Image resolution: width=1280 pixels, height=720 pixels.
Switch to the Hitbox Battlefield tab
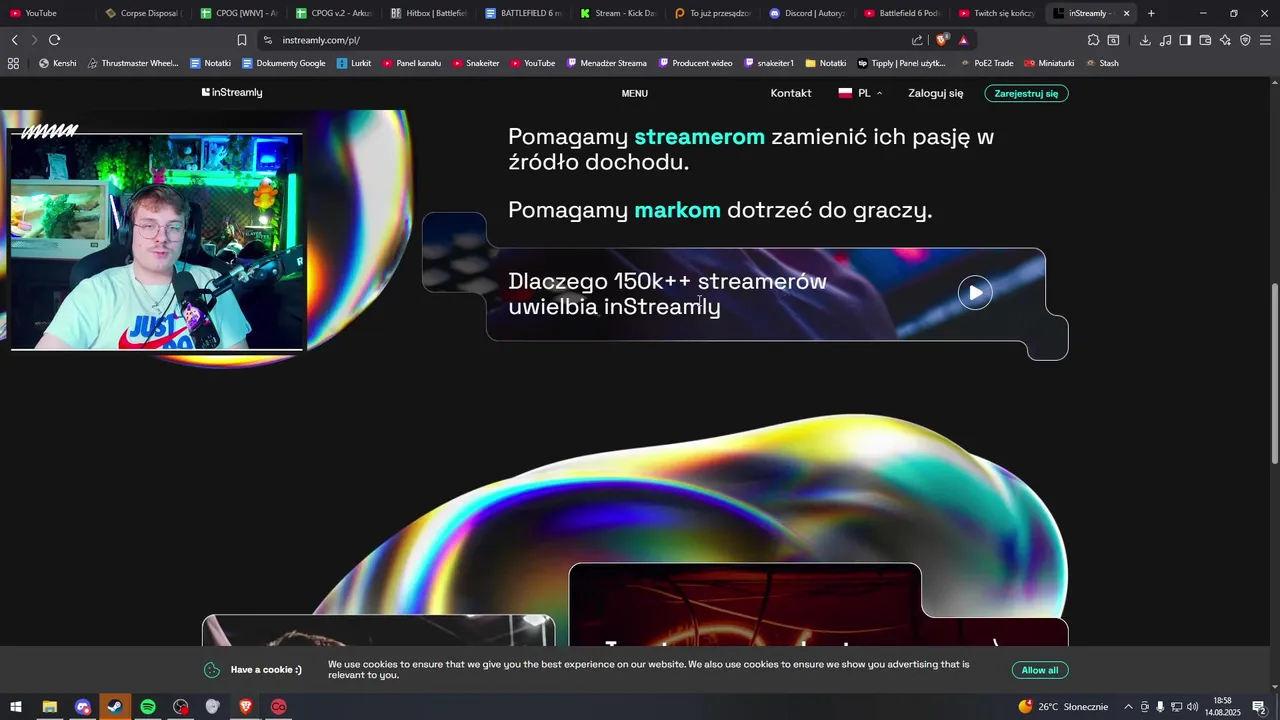[x=428, y=13]
